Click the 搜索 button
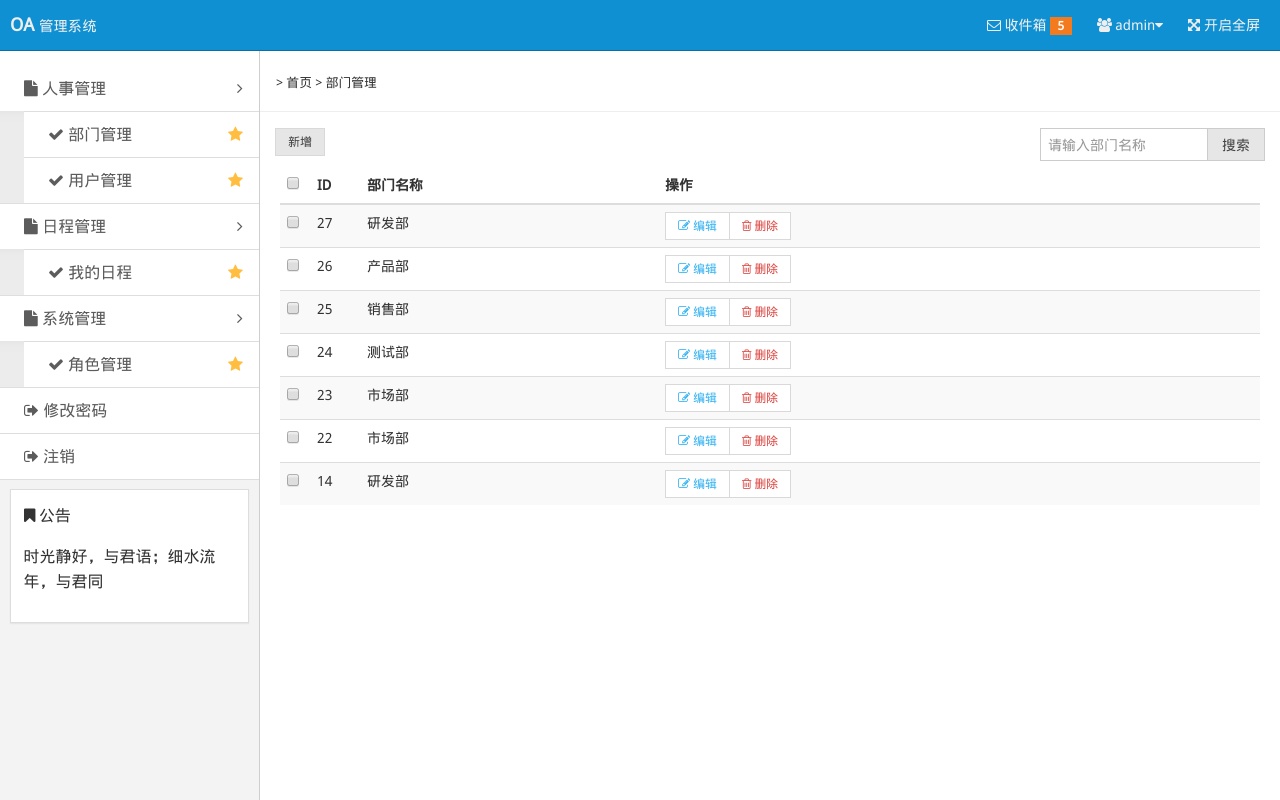1280x800 pixels. (x=1236, y=144)
